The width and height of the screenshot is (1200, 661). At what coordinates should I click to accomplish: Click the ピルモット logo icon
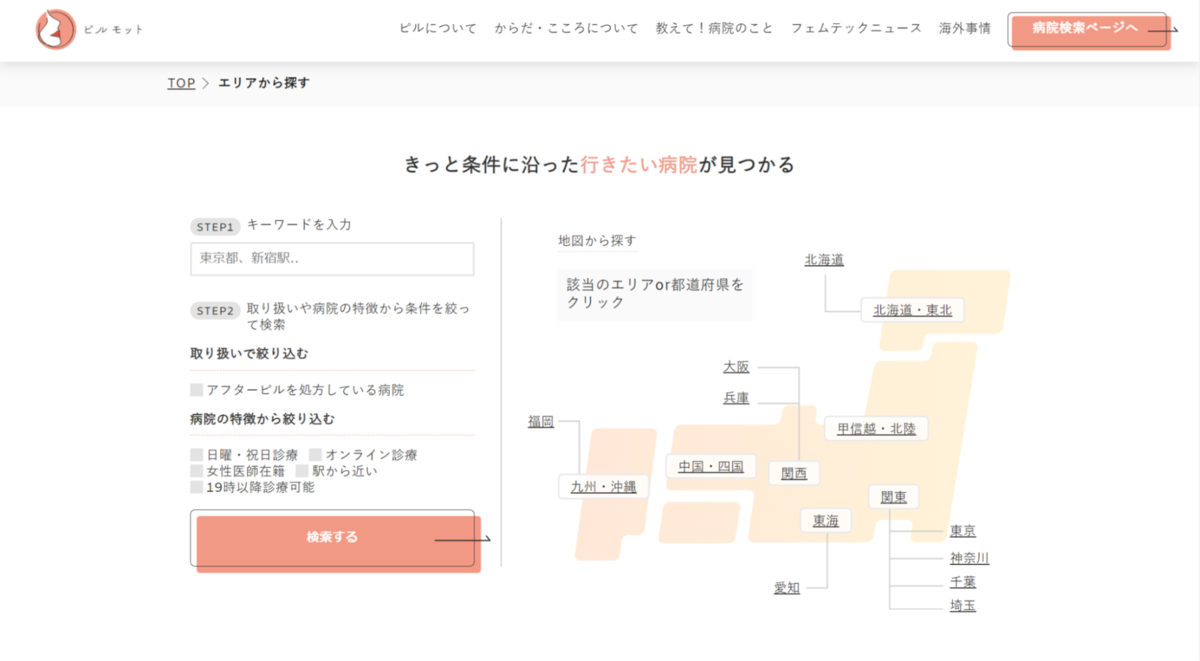(56, 30)
